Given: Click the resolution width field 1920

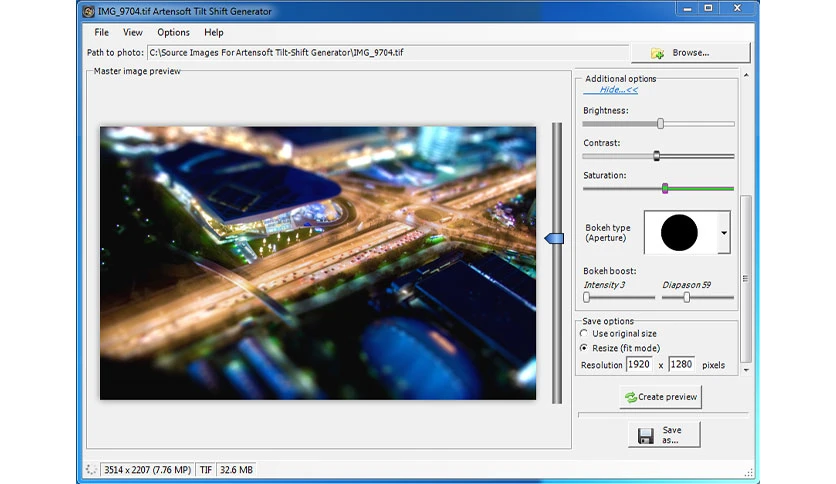Looking at the screenshot, I should pos(639,364).
